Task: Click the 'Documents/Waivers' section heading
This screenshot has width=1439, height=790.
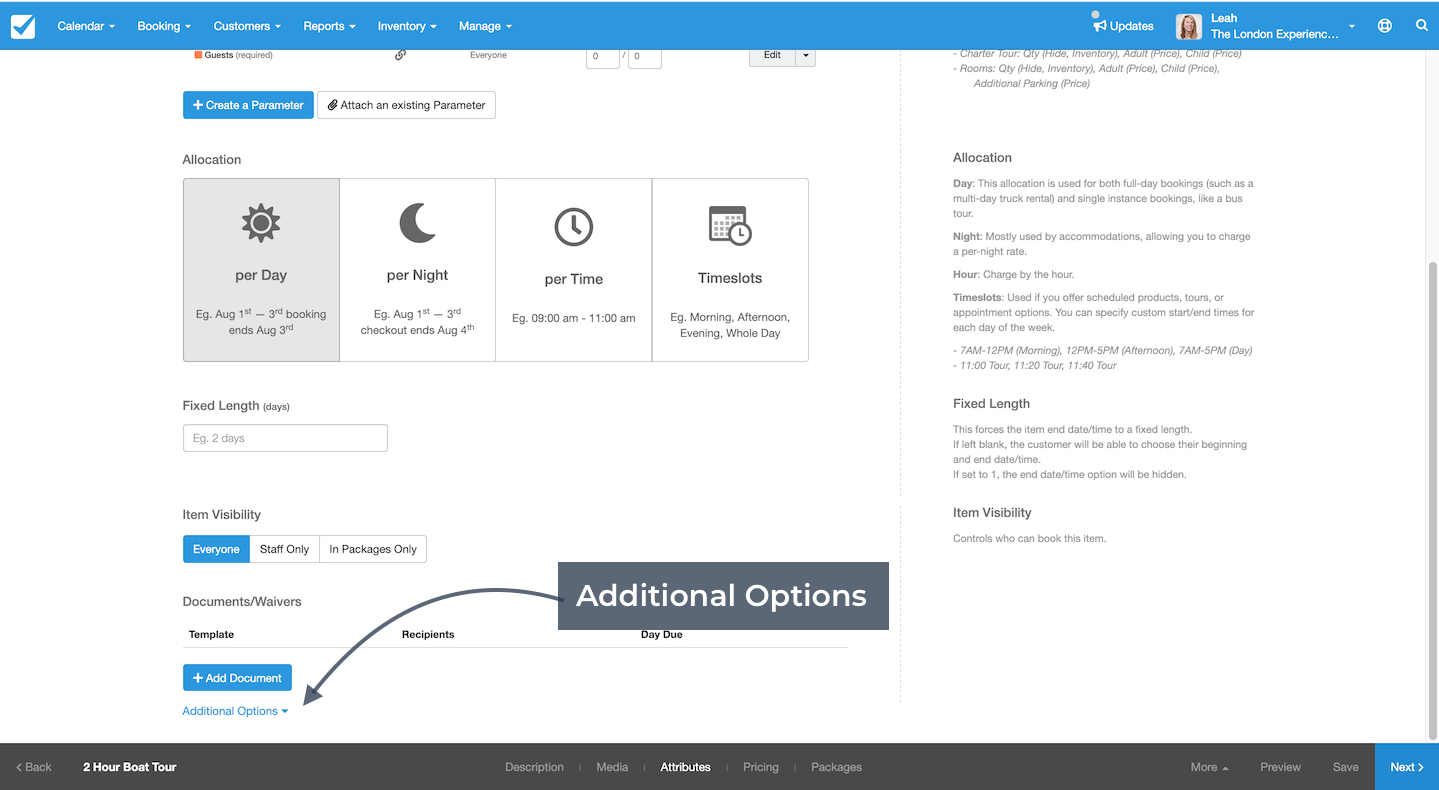Action: coord(242,602)
